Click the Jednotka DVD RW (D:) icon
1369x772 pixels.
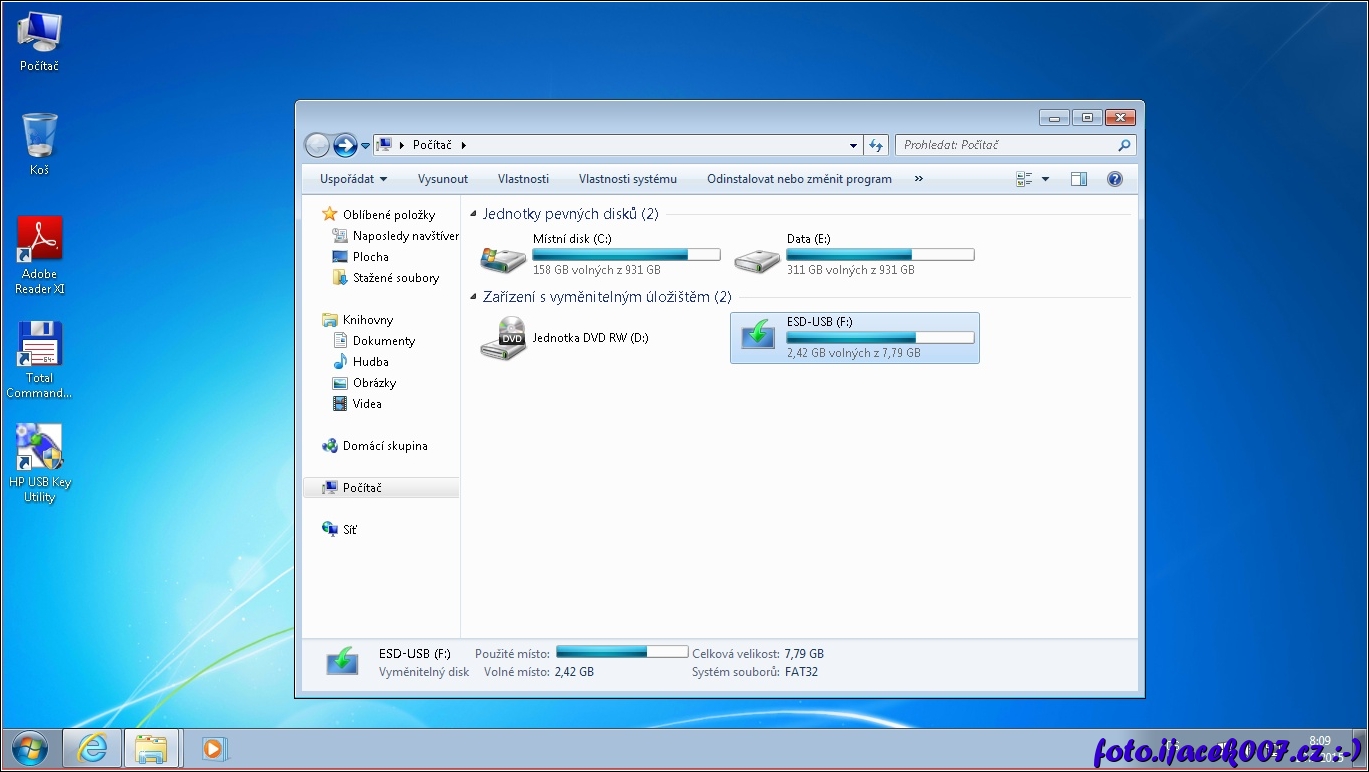(x=503, y=338)
